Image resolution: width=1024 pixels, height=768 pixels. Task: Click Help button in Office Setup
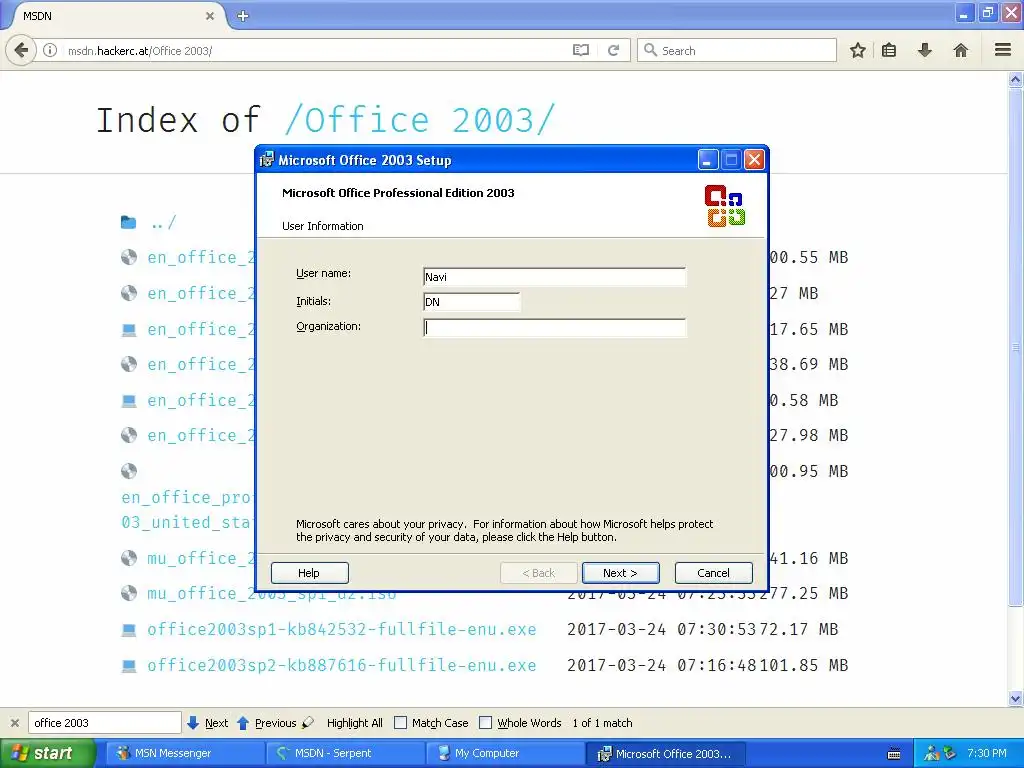pos(310,573)
